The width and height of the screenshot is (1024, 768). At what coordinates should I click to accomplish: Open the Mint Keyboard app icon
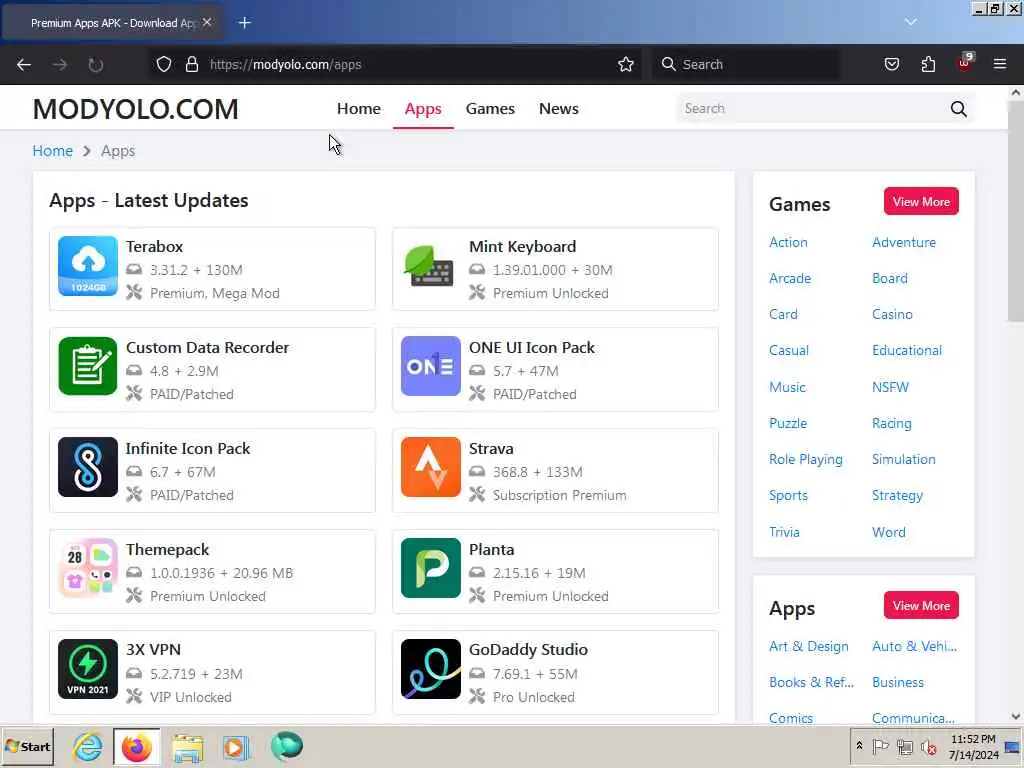pyautogui.click(x=430, y=266)
